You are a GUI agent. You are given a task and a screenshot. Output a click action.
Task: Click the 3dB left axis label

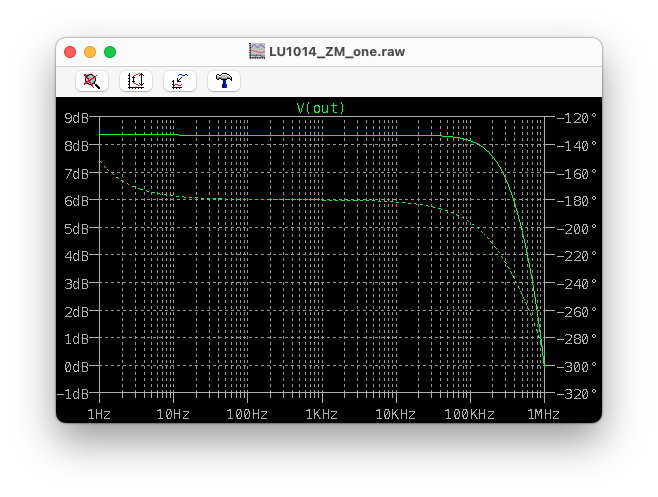pos(76,284)
